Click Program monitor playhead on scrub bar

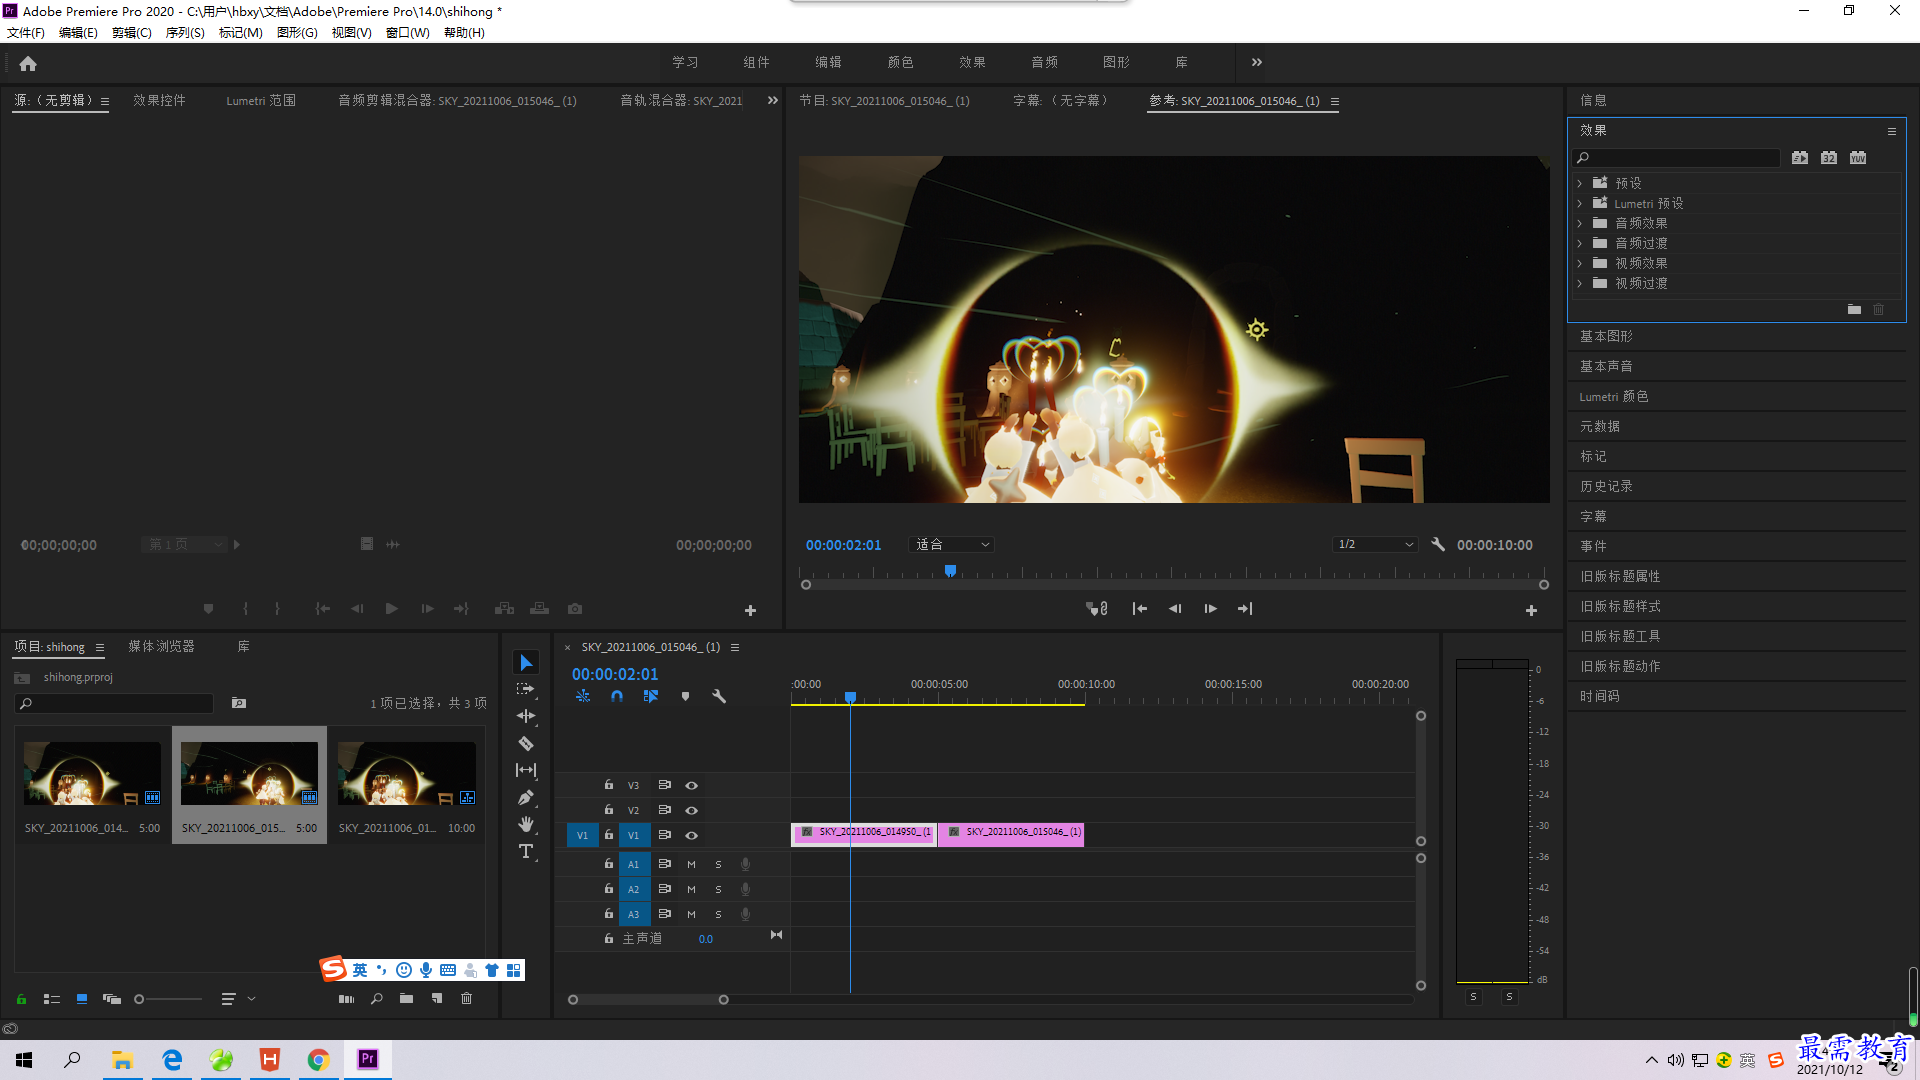point(950,571)
